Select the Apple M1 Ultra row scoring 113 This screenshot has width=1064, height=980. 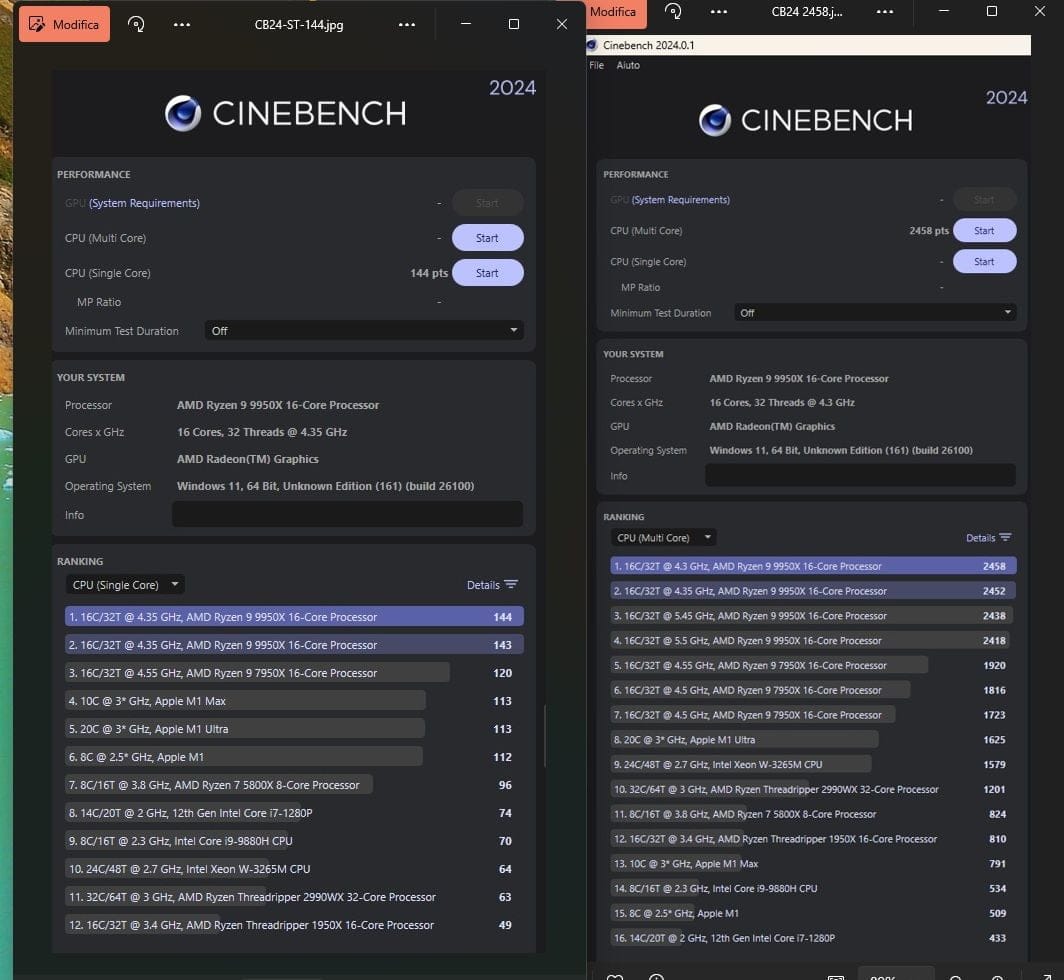coord(294,729)
